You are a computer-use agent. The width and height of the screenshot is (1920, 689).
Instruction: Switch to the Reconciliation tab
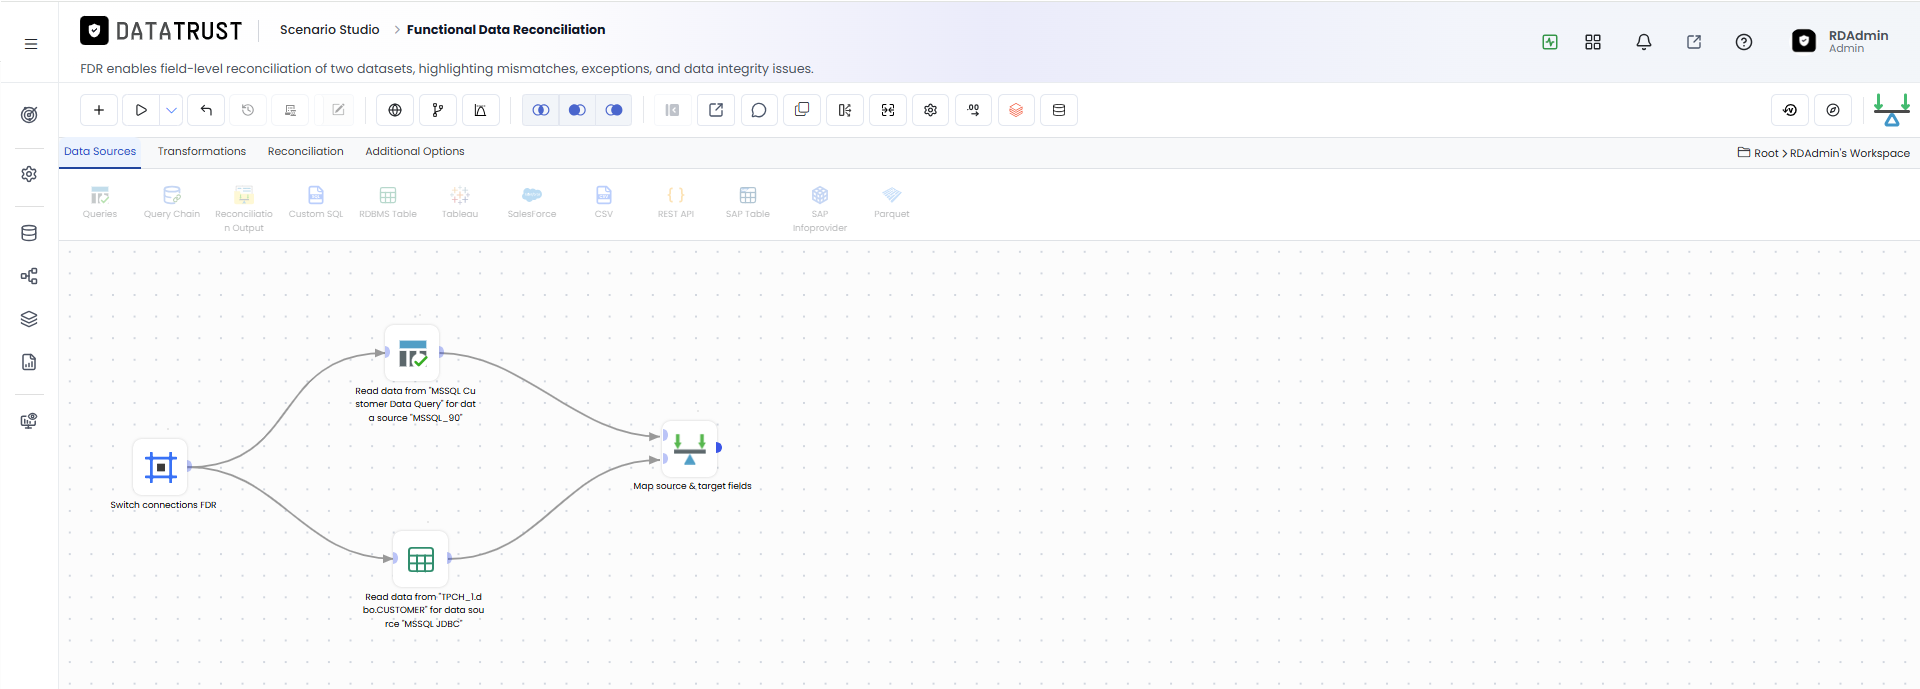click(x=306, y=152)
